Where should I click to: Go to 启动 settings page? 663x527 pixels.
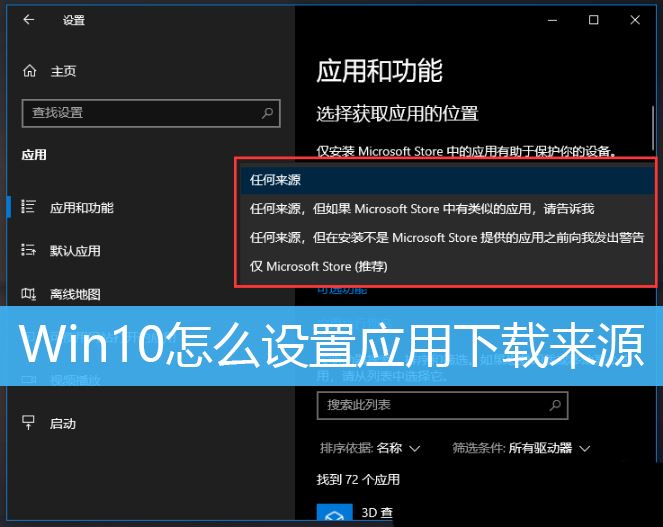pyautogui.click(x=62, y=423)
